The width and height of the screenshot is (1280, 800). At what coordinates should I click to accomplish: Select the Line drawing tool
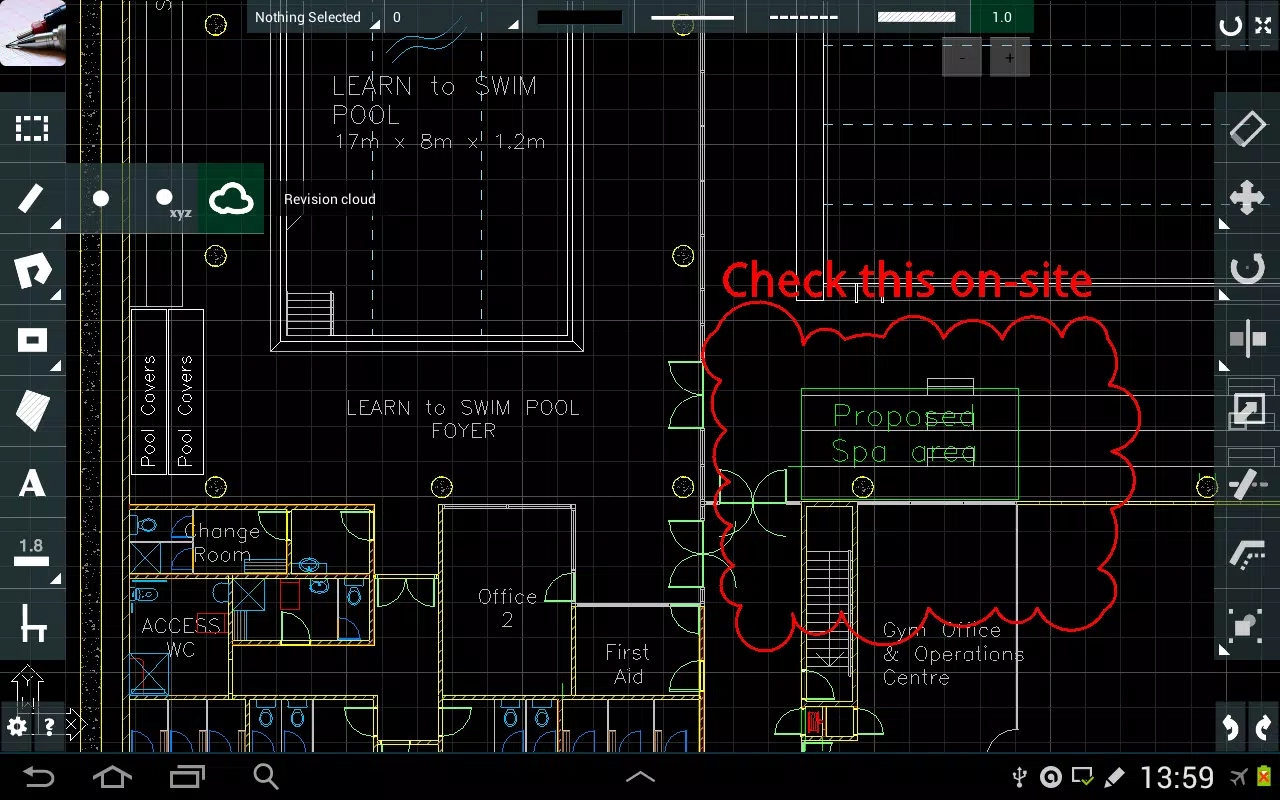[x=32, y=199]
